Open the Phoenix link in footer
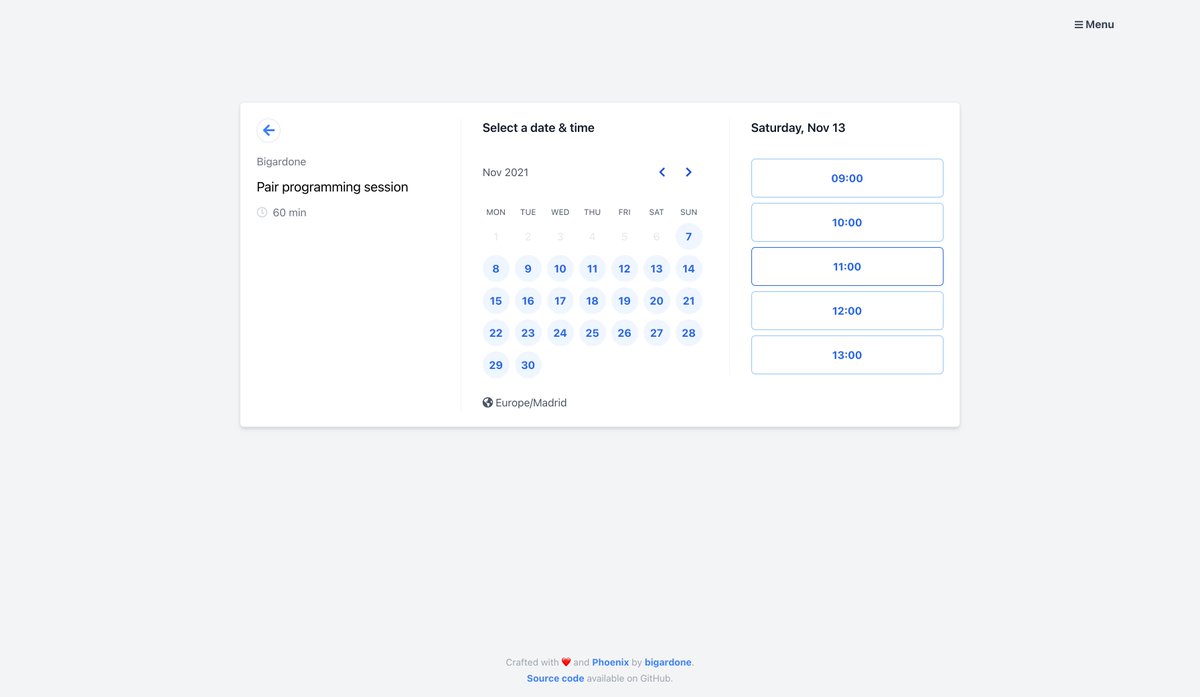The height and width of the screenshot is (697, 1200). pos(610,662)
